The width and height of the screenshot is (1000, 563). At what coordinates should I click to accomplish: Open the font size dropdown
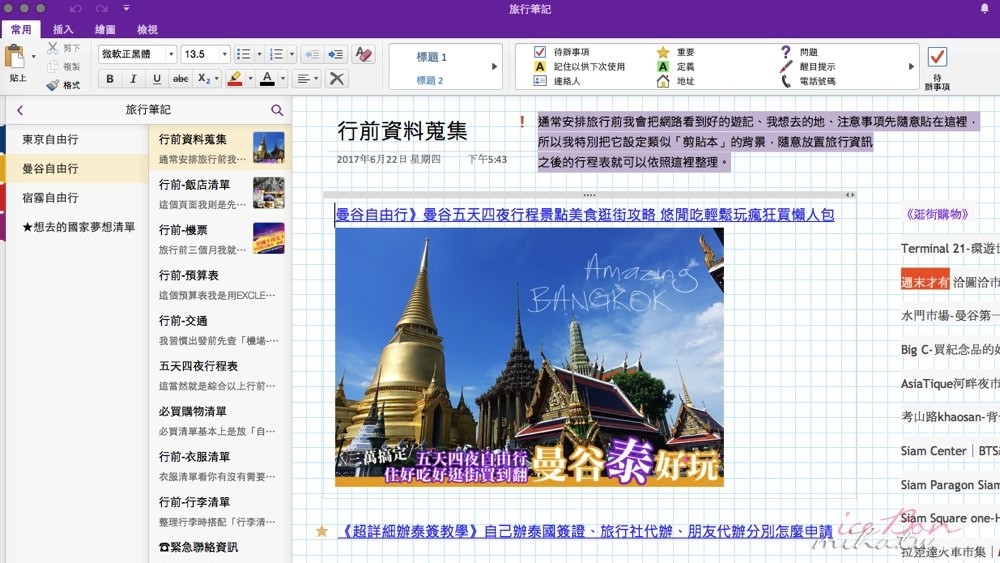224,54
